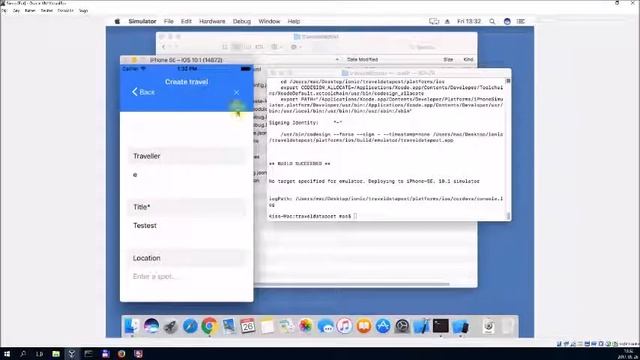The height and width of the screenshot is (360, 640).
Task: Click the Kind column header in Finder
Action: click(468, 60)
